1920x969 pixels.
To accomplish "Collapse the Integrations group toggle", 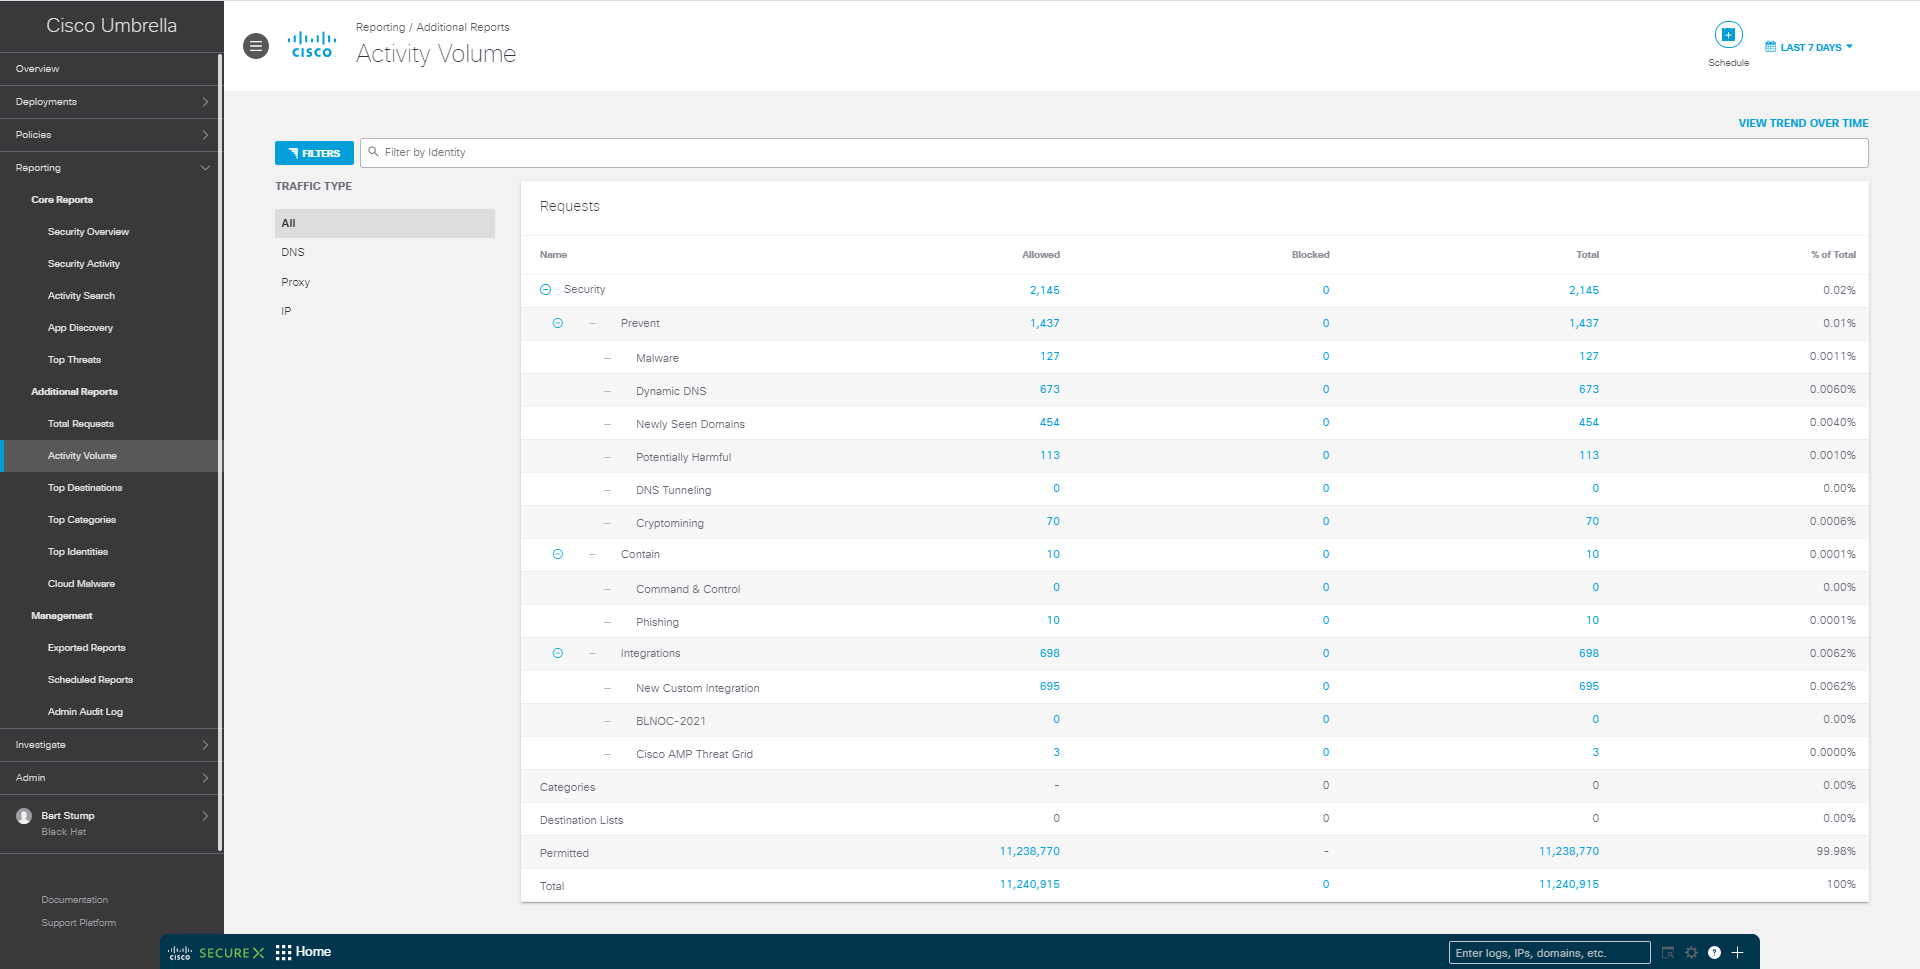I will pyautogui.click(x=558, y=653).
